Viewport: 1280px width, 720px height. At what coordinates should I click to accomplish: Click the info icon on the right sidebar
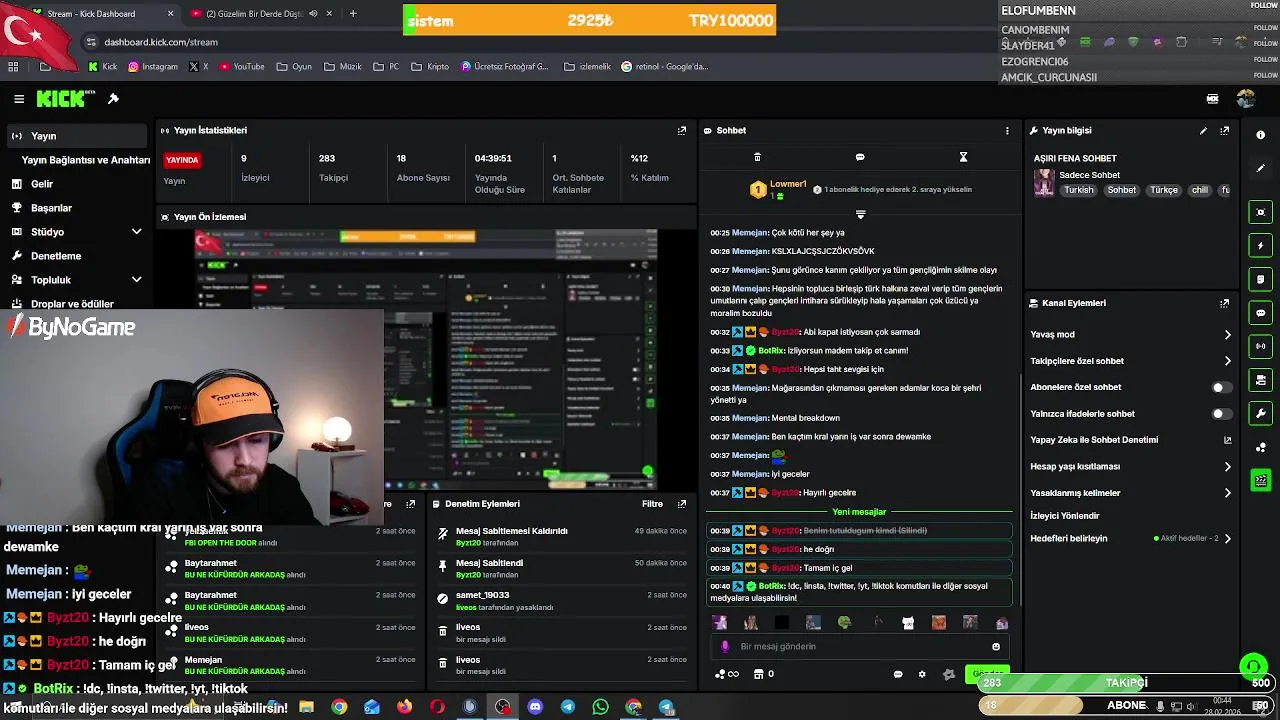[1260, 135]
